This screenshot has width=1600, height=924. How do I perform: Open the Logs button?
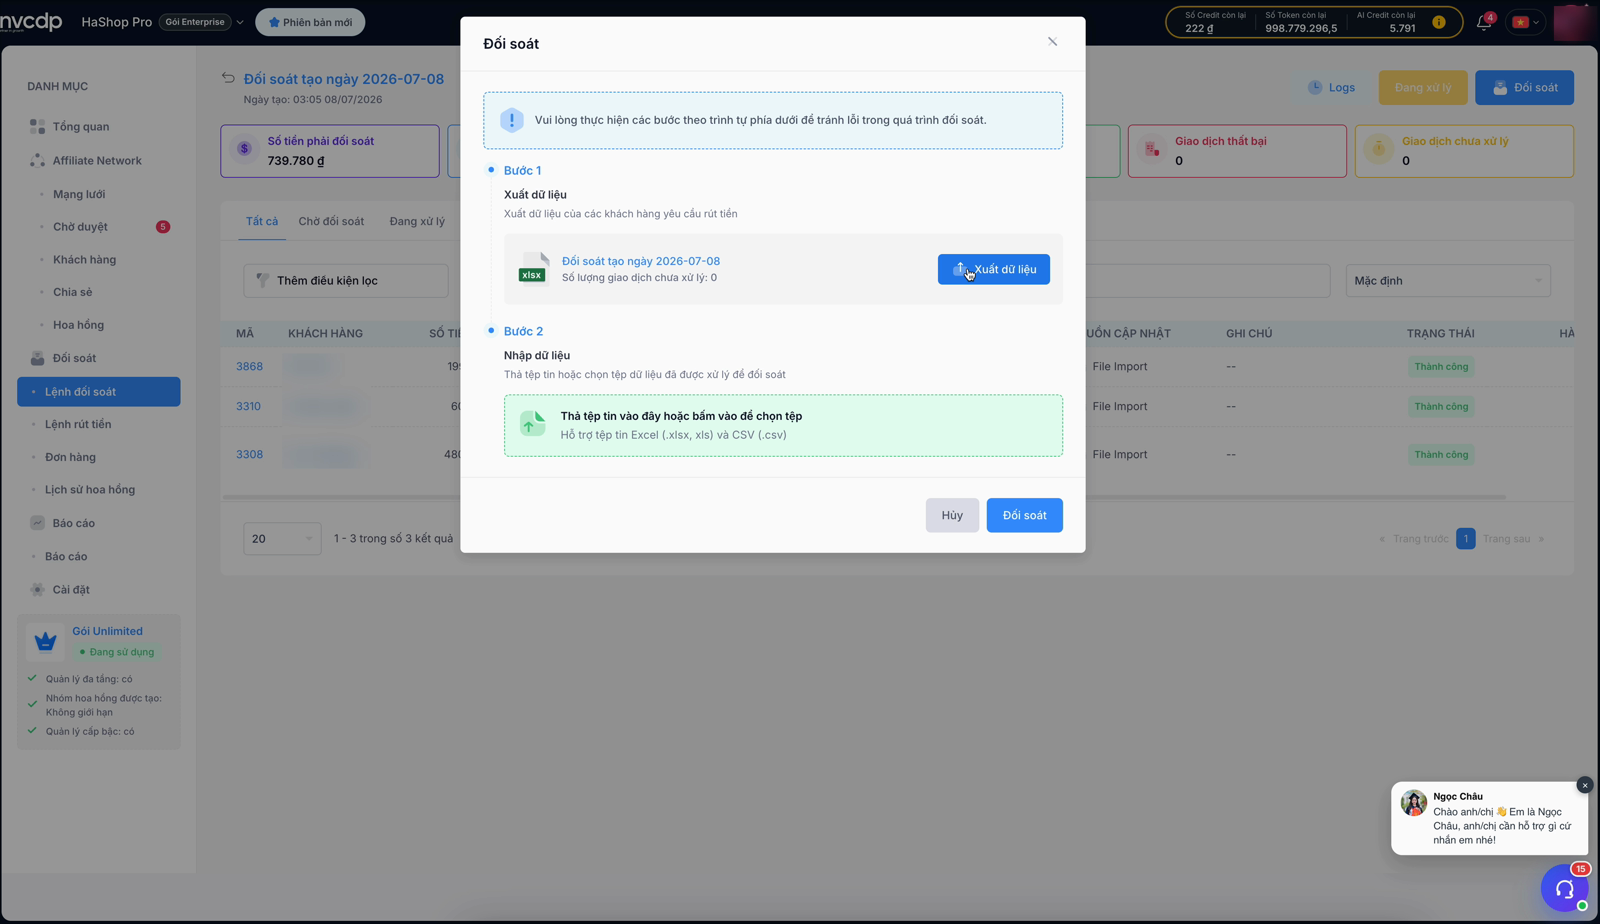1331,87
